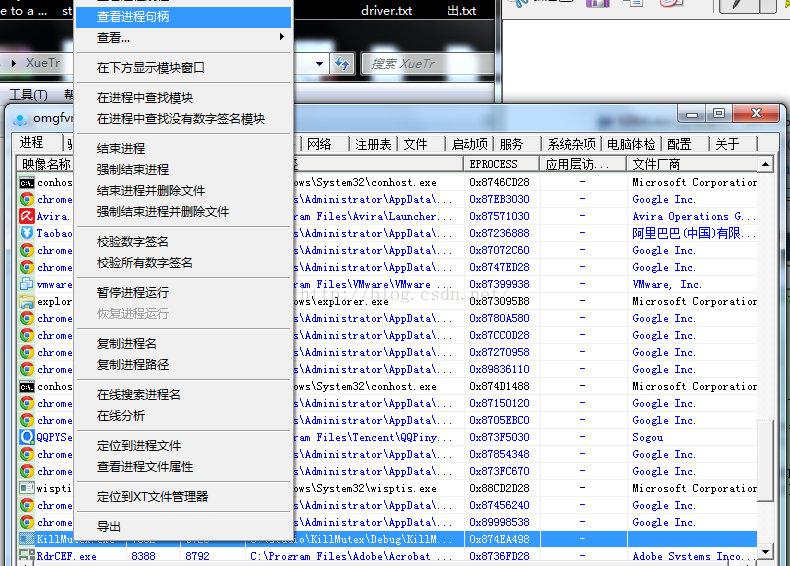
Task: Choose 复制进程路径
Action: (x=183, y=365)
